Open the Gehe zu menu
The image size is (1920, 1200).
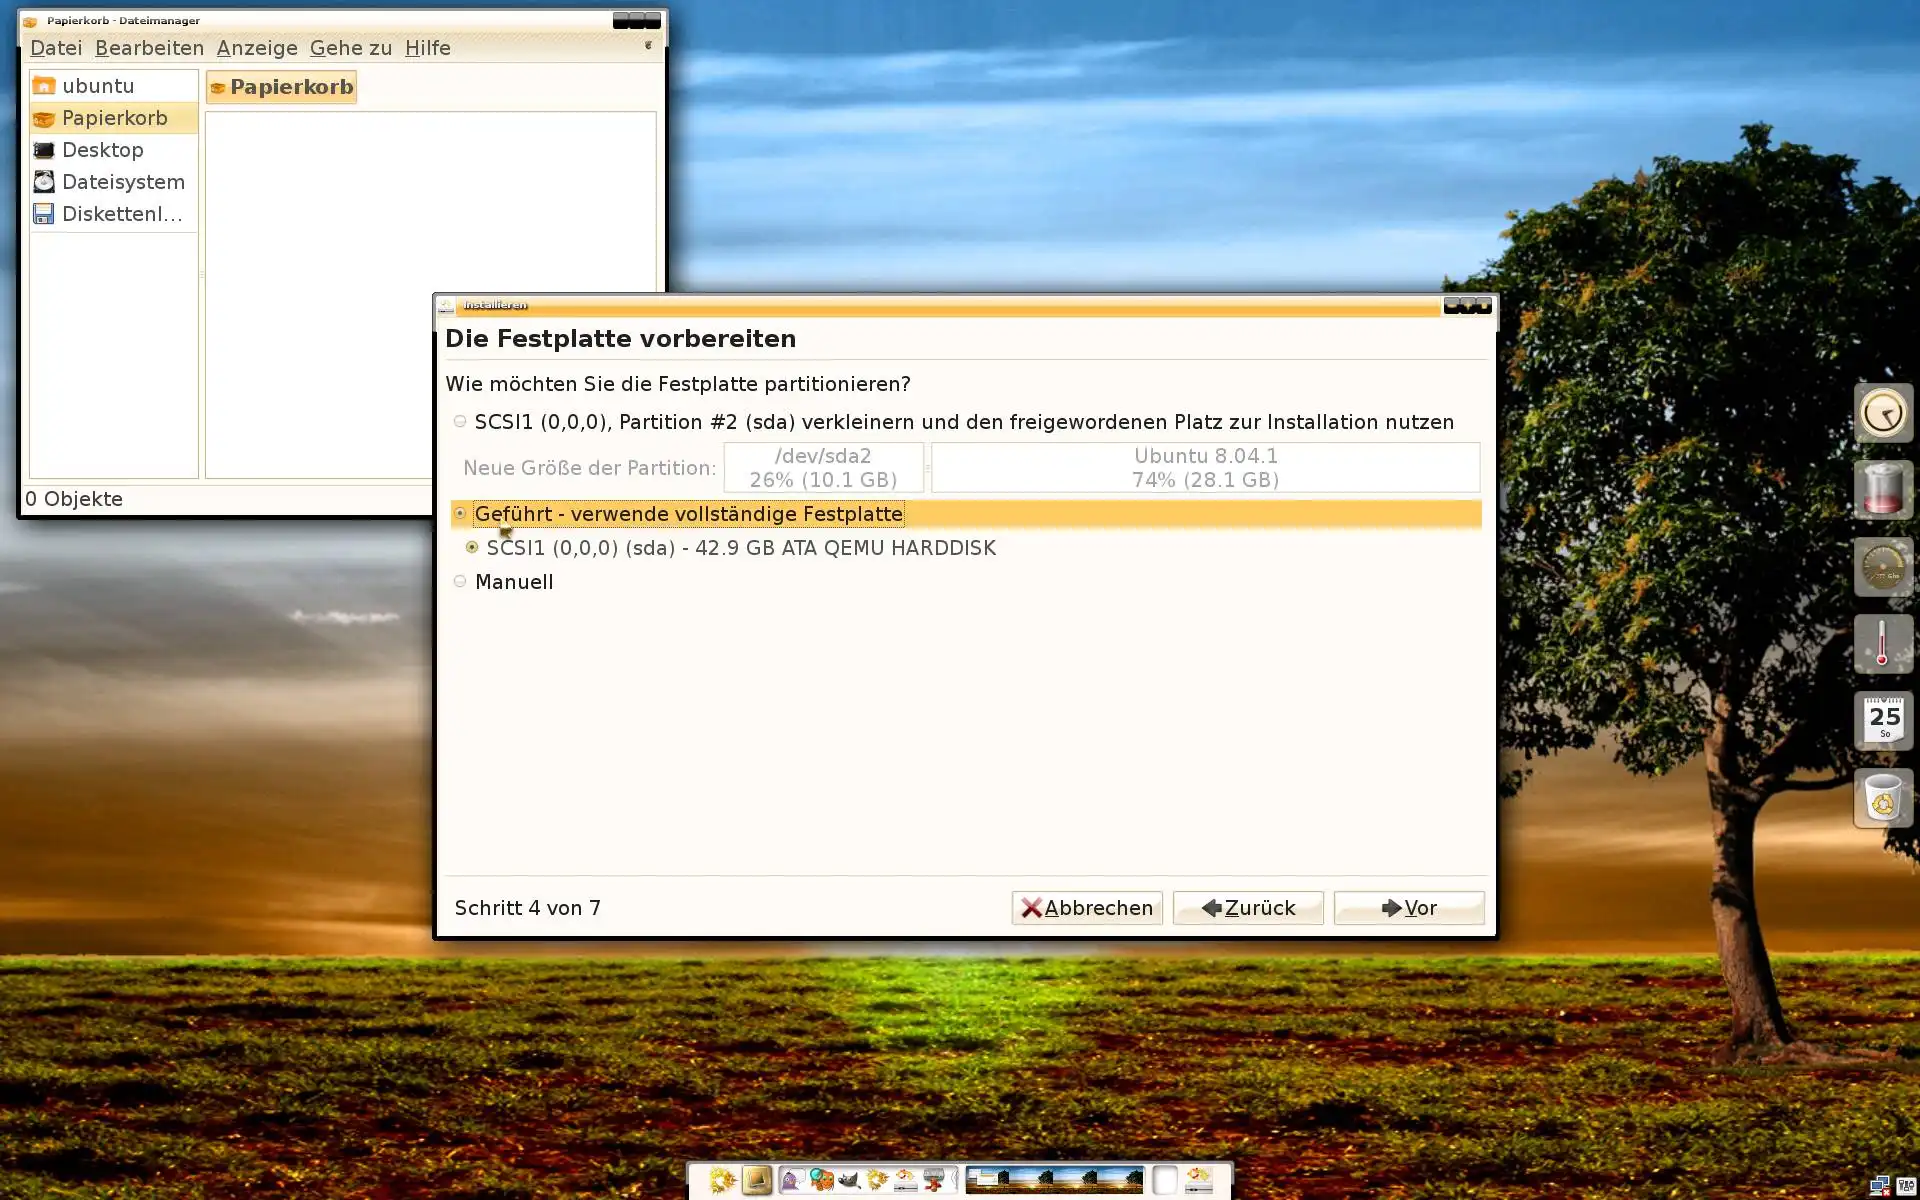pos(350,48)
